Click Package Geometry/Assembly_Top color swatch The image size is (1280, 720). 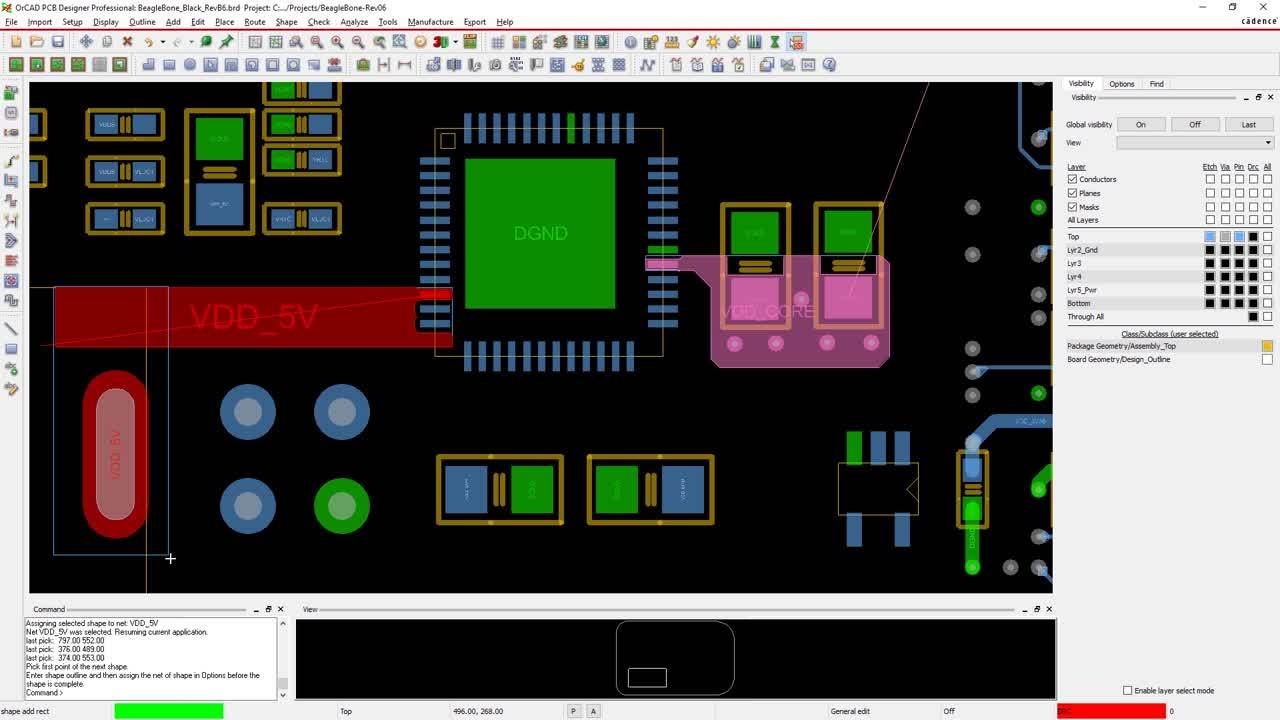pos(1267,346)
